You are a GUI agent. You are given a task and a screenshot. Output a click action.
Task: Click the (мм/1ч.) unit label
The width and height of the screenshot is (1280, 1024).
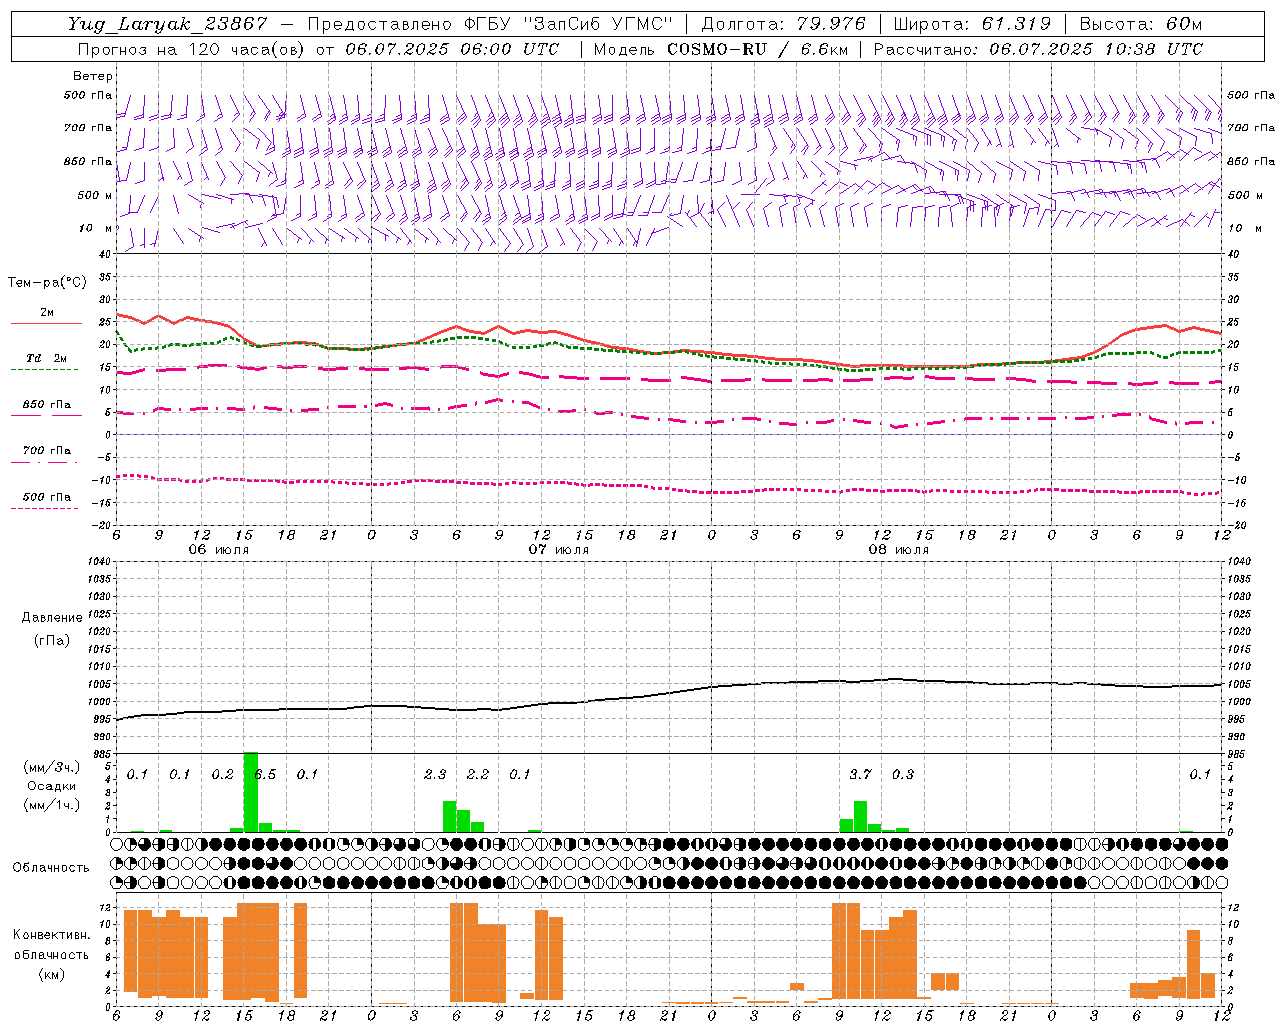51,805
